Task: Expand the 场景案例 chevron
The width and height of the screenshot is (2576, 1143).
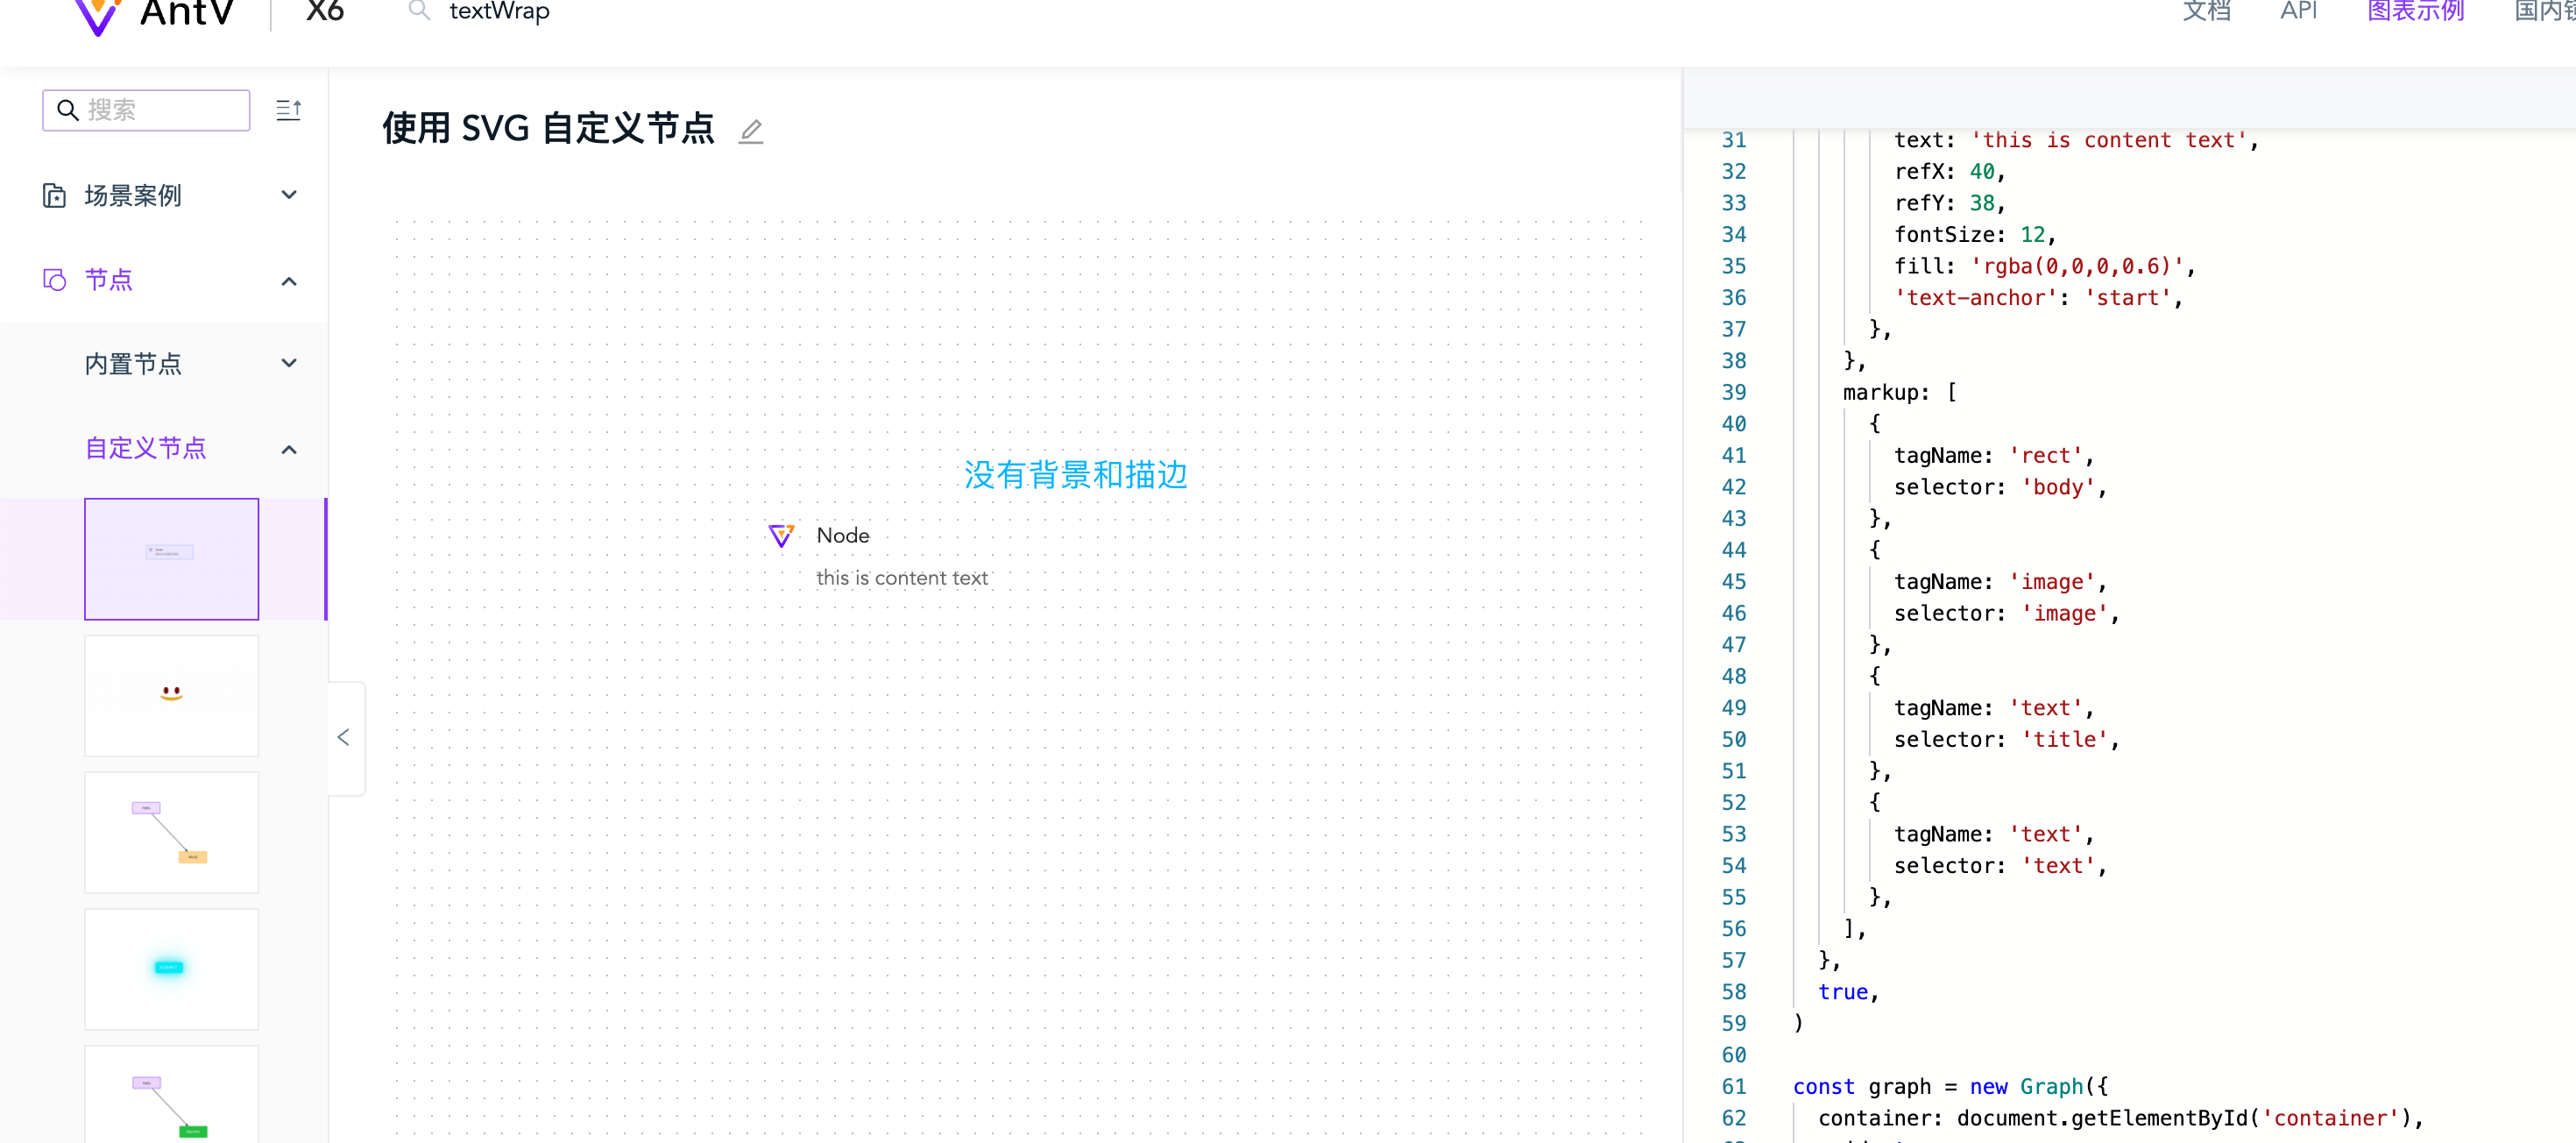Action: click(x=289, y=195)
